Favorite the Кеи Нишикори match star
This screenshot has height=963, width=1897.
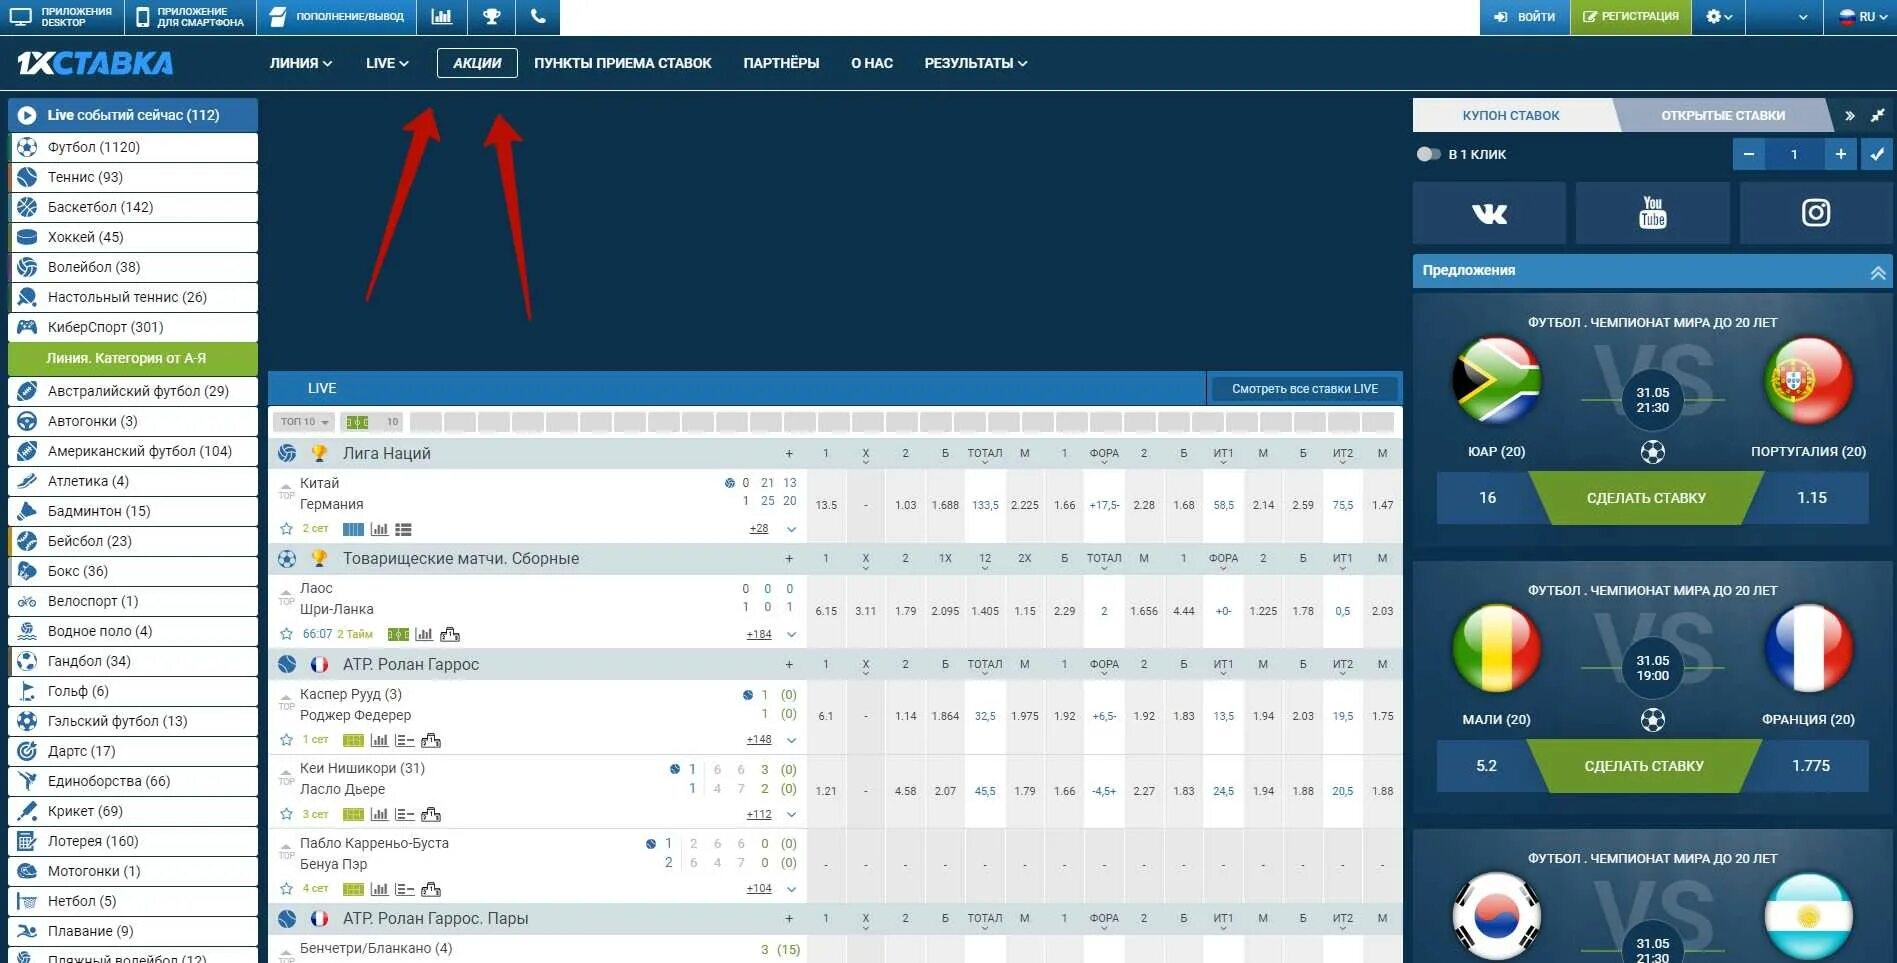287,814
